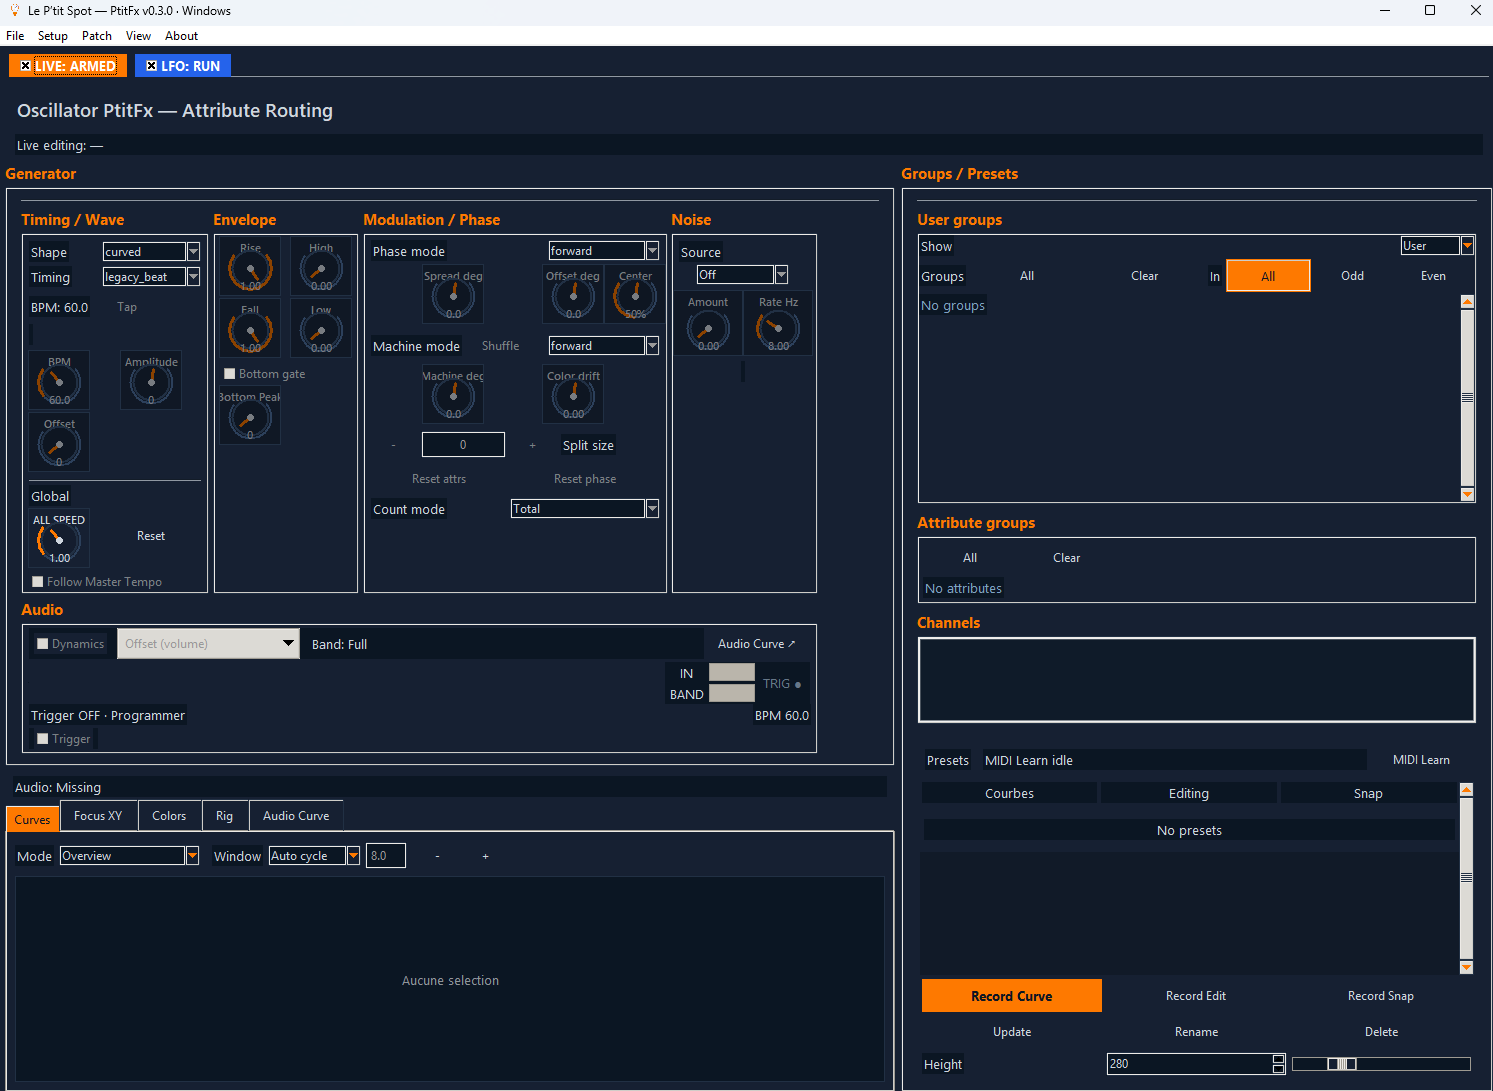The width and height of the screenshot is (1493, 1091).
Task: Click the Offset deg knob
Action: [573, 296]
